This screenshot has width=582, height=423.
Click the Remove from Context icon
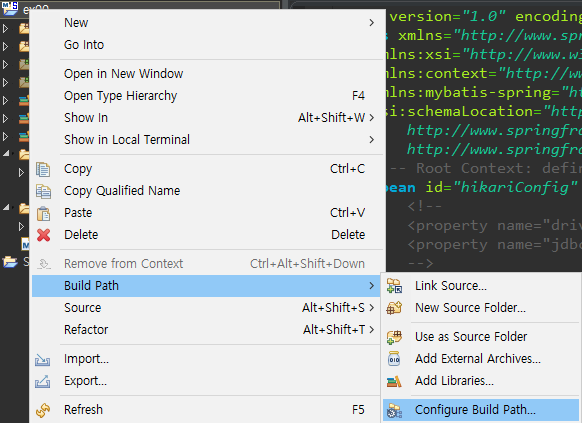pos(44,264)
